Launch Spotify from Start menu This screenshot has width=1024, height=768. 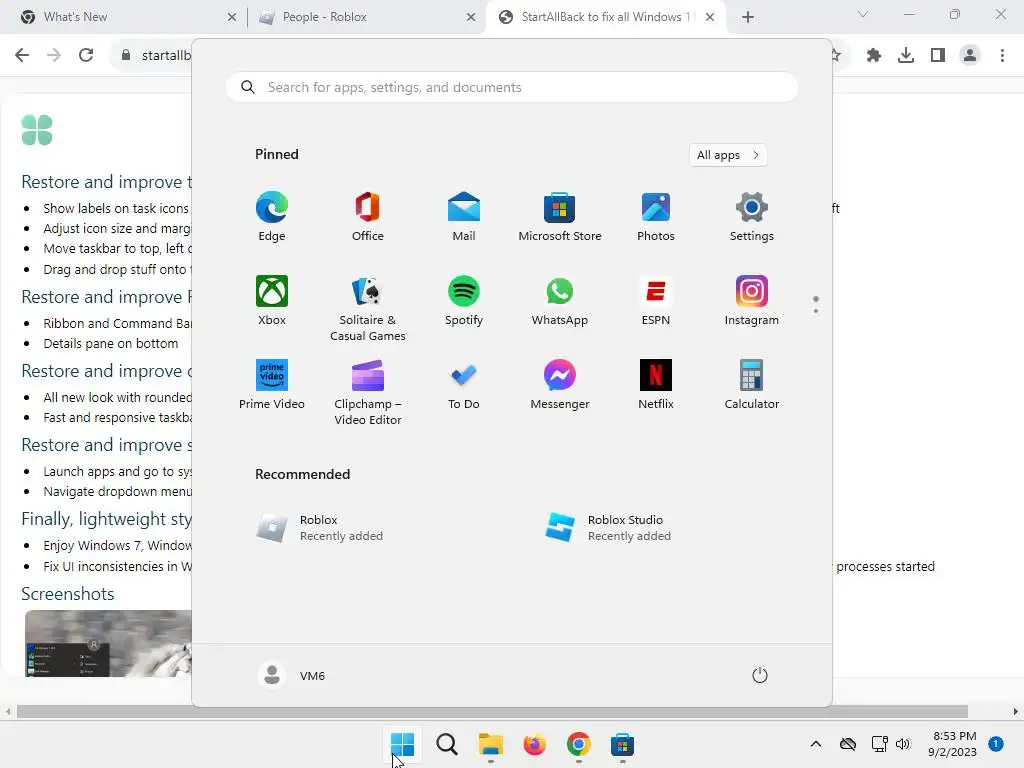pyautogui.click(x=464, y=300)
